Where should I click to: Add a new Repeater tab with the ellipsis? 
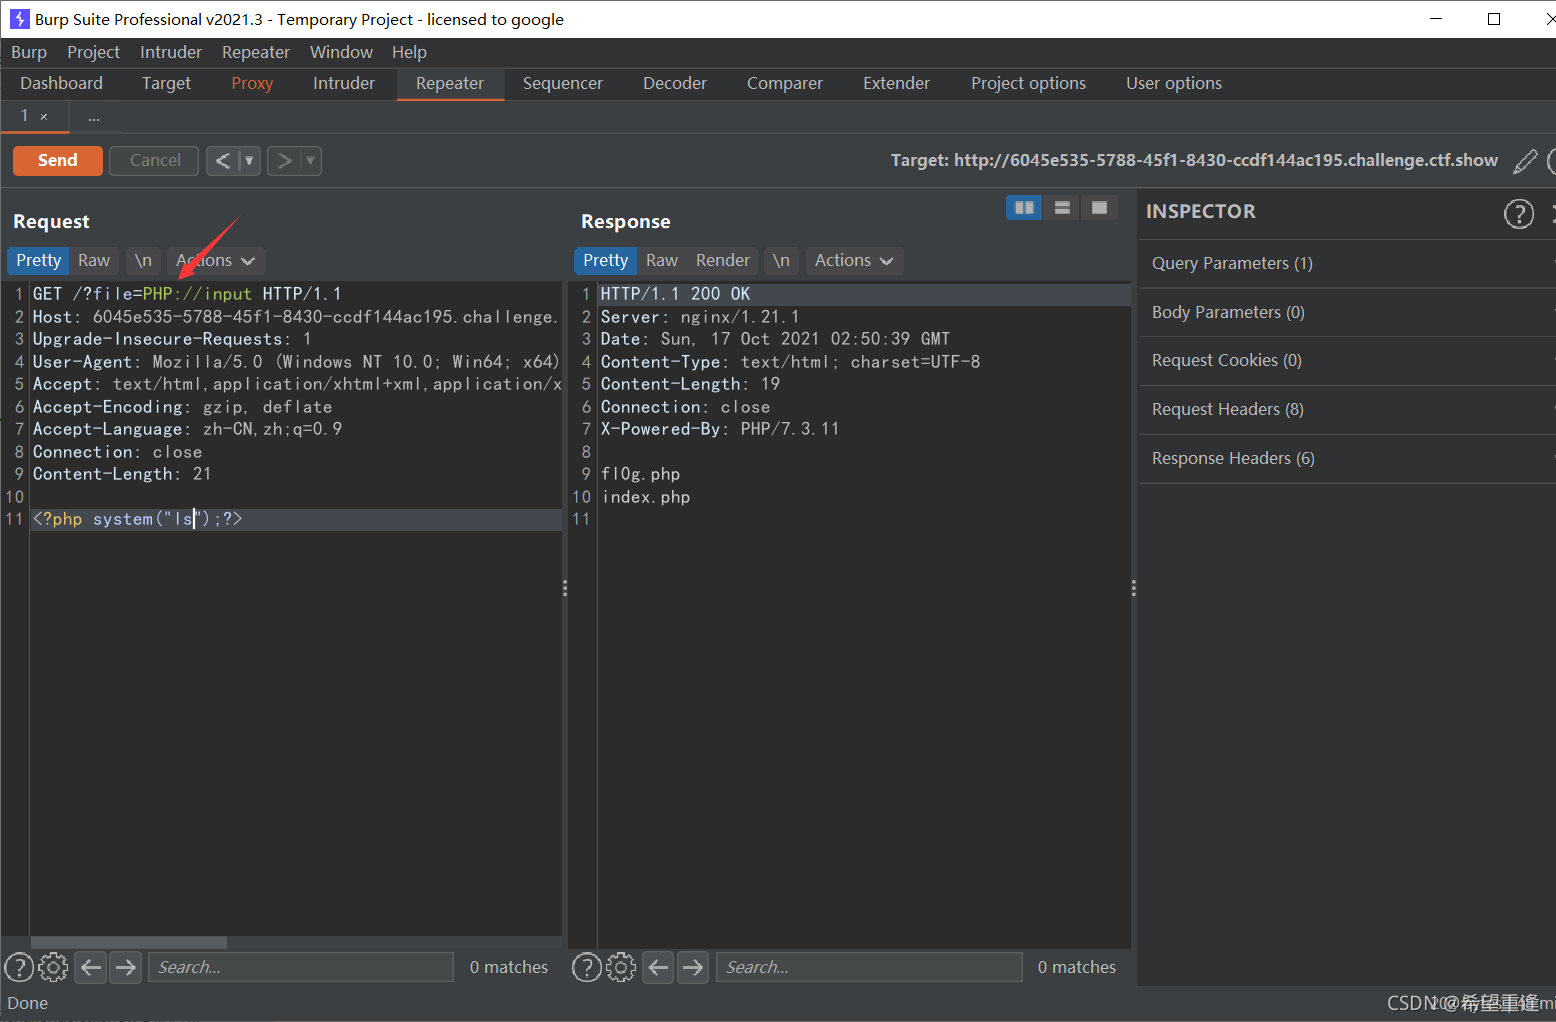click(94, 117)
